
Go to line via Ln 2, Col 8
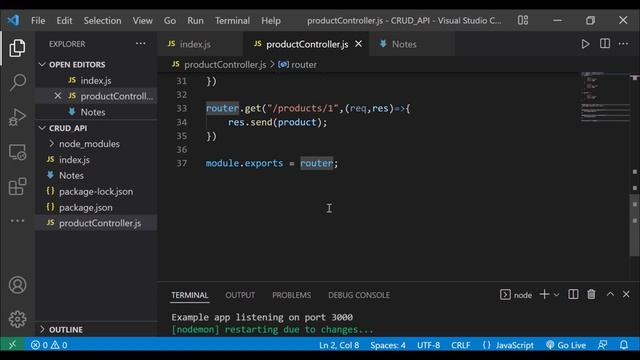click(x=339, y=345)
